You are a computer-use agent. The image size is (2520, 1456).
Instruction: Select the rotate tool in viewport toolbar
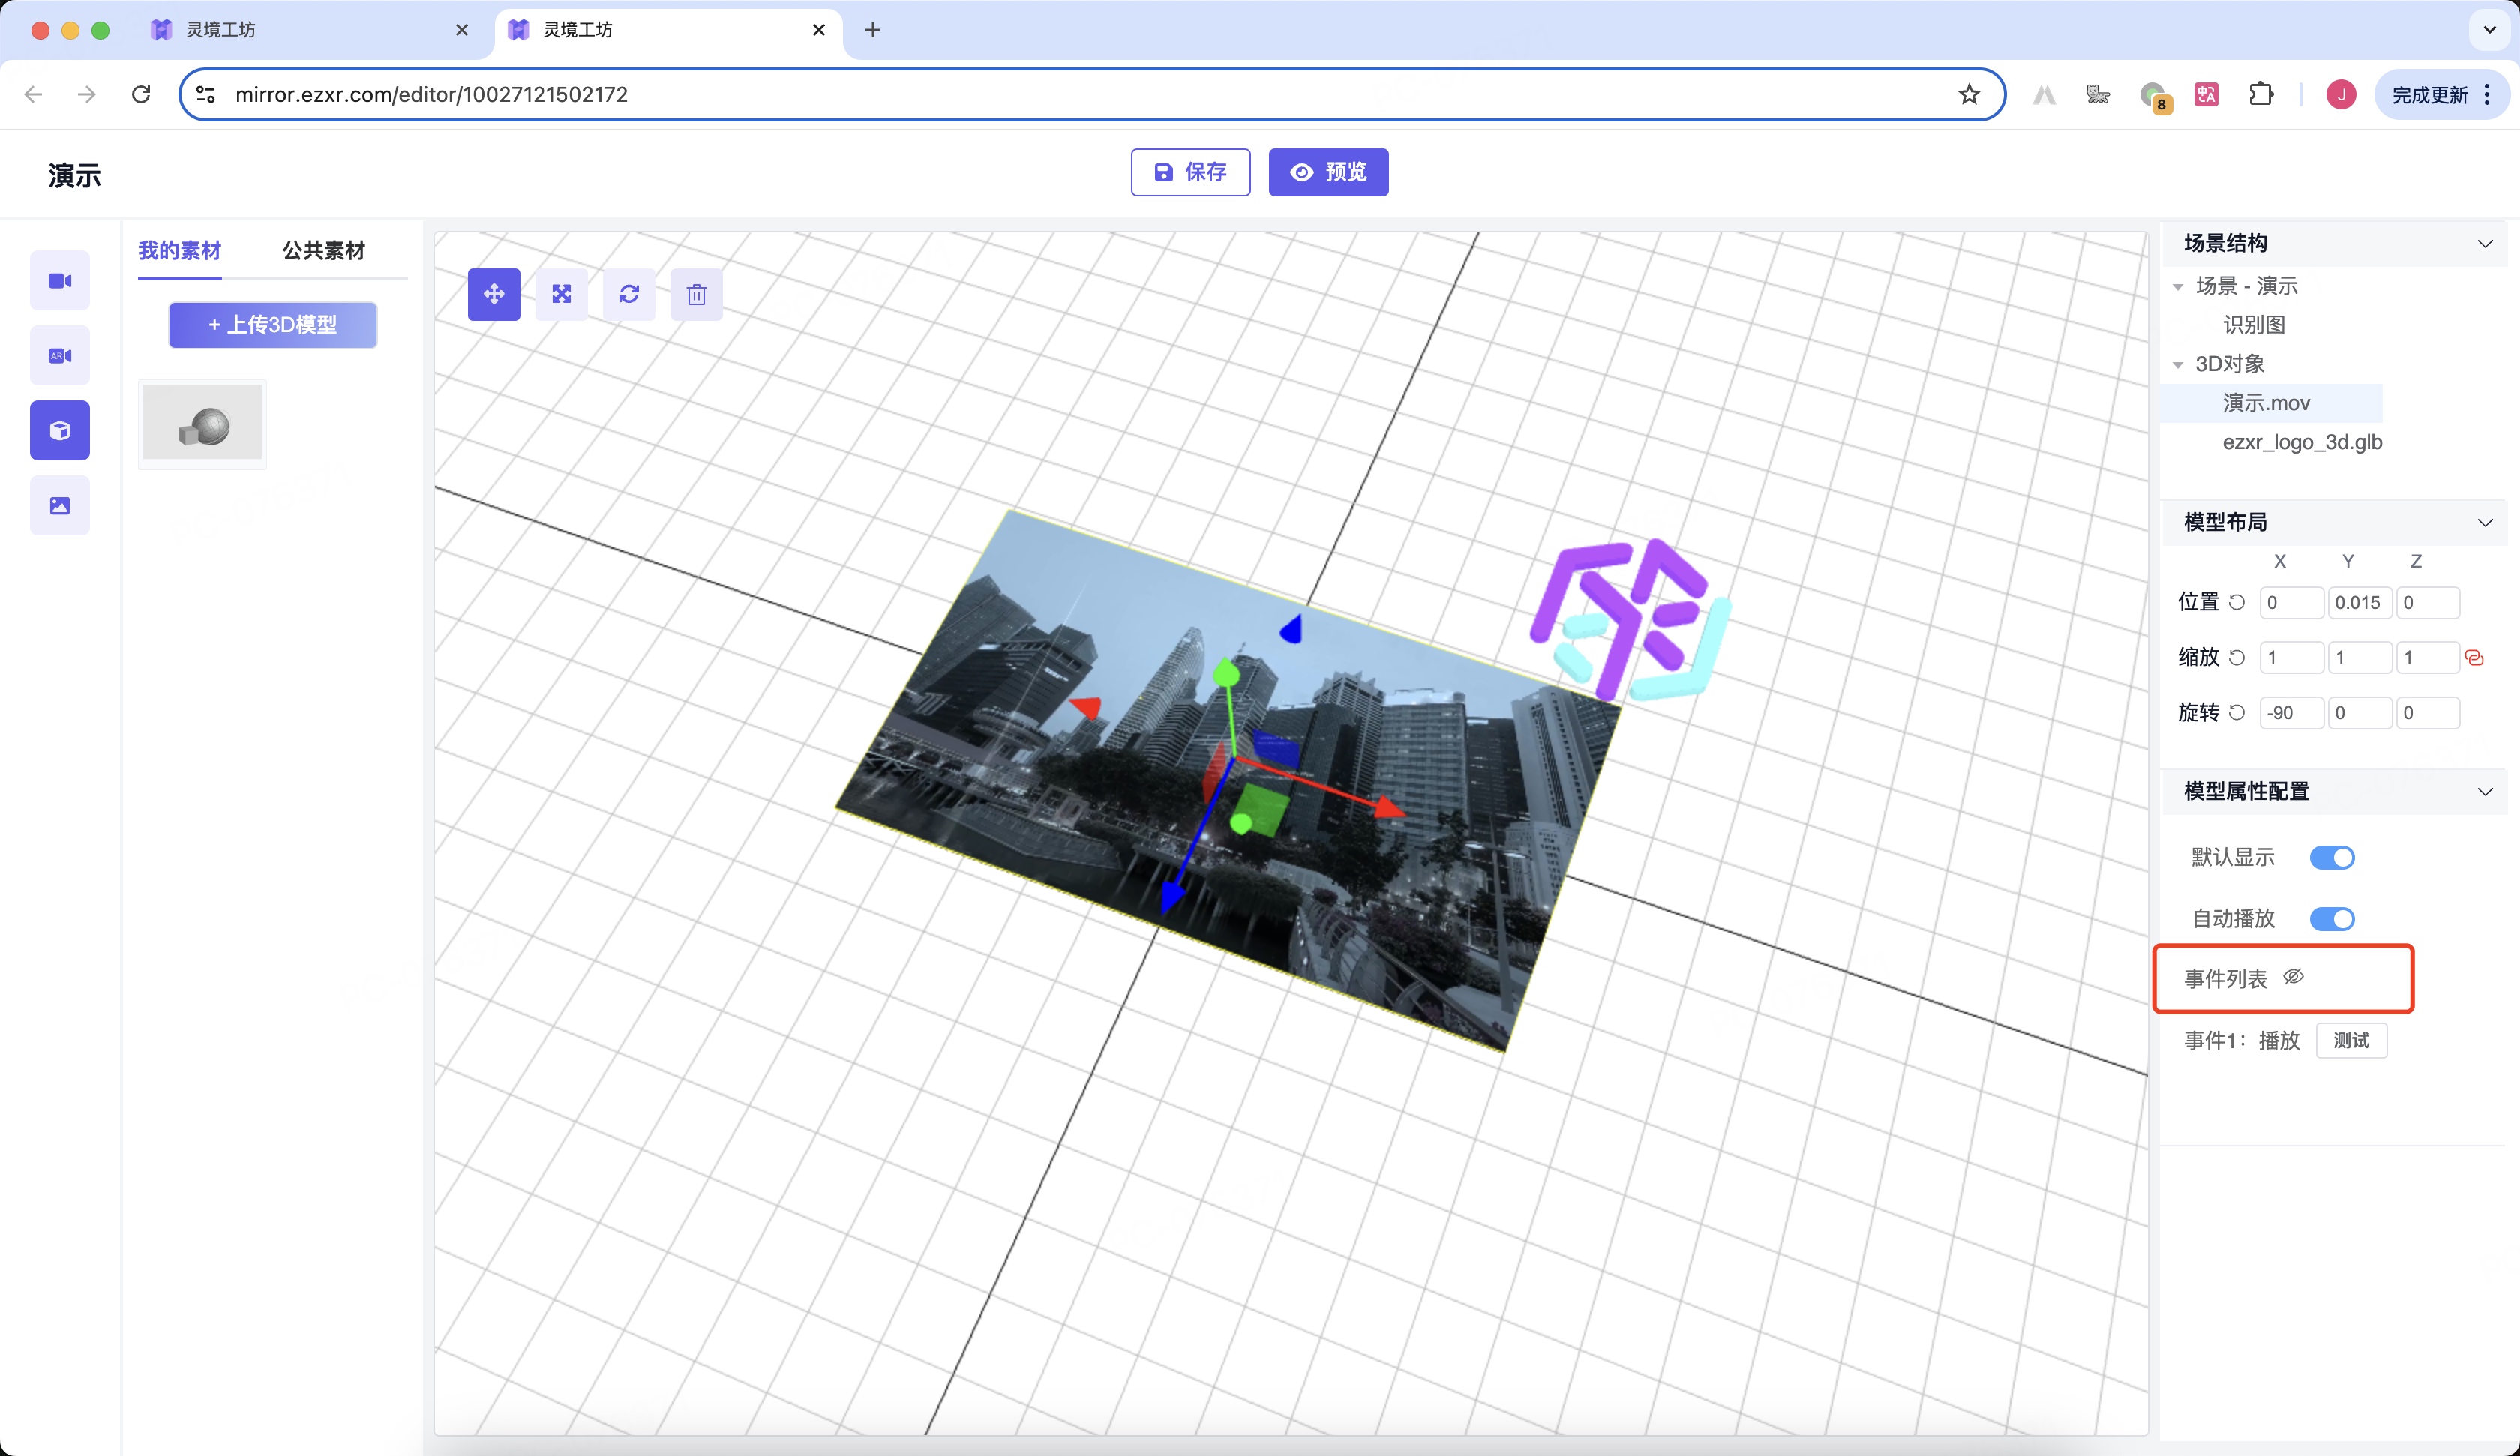pyautogui.click(x=629, y=294)
